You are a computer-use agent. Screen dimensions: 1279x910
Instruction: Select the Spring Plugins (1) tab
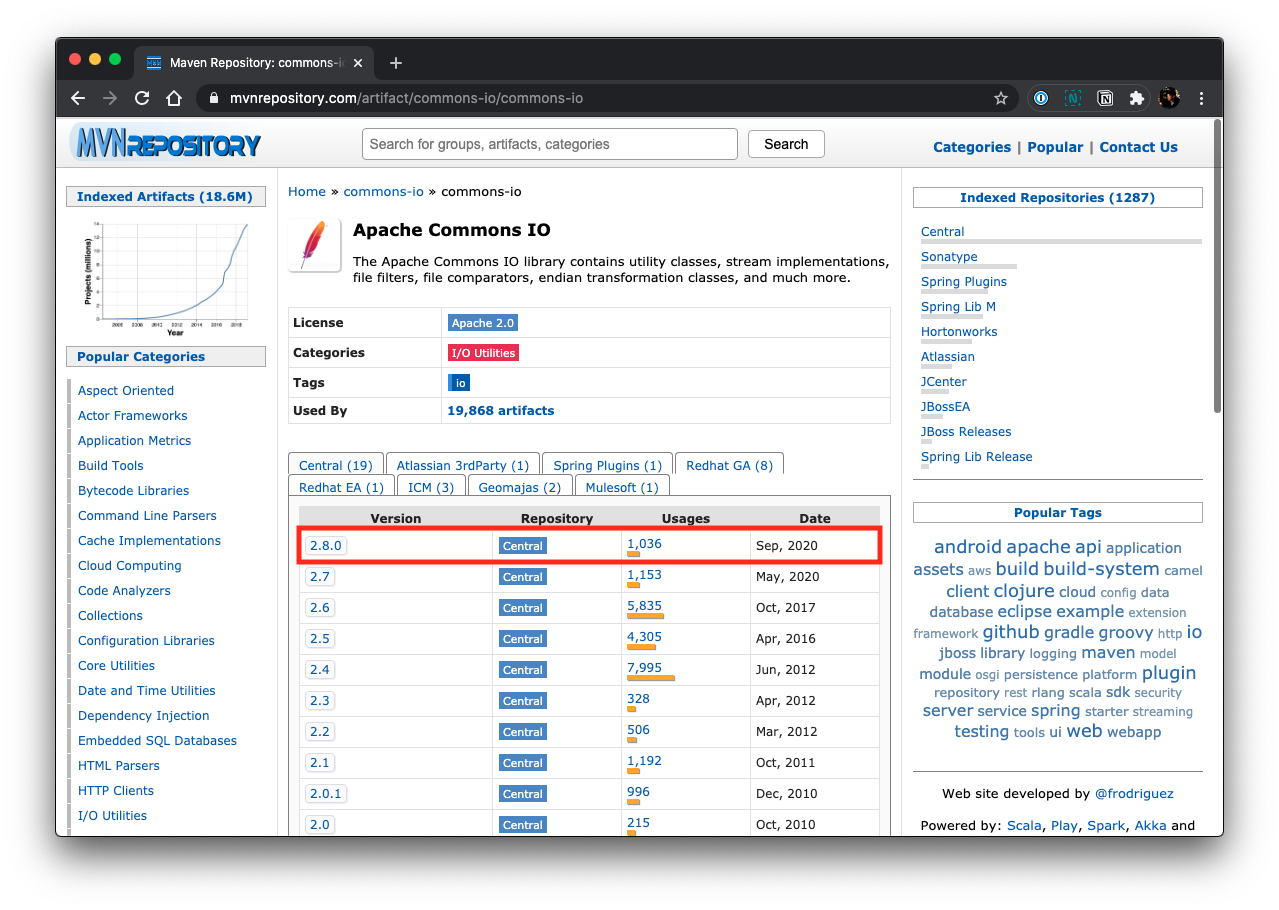607,465
